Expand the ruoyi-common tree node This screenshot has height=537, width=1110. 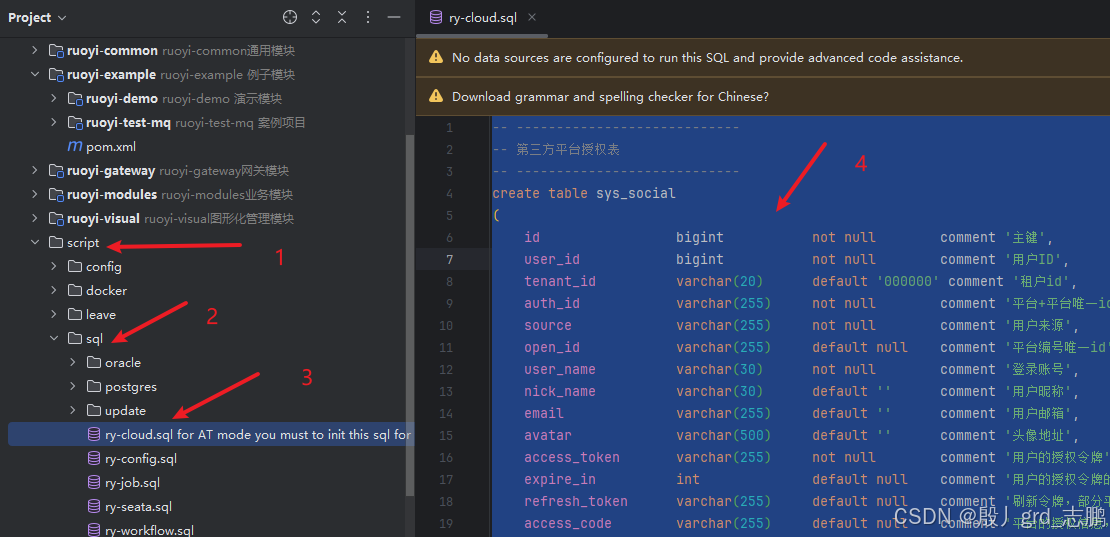35,51
